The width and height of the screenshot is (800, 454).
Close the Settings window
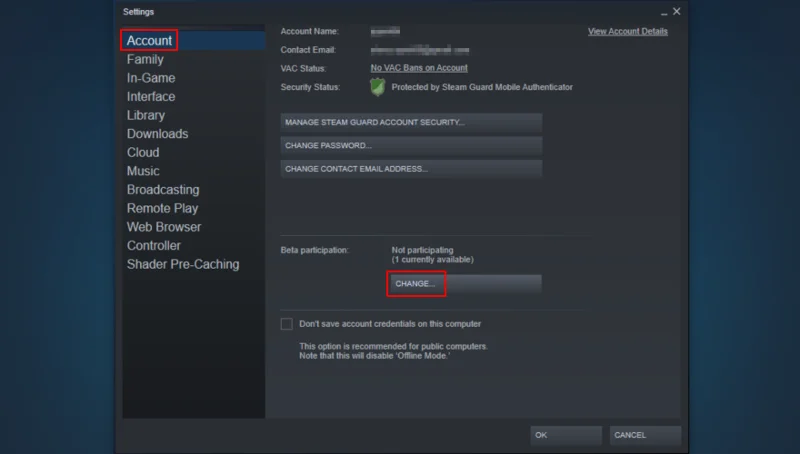[677, 11]
